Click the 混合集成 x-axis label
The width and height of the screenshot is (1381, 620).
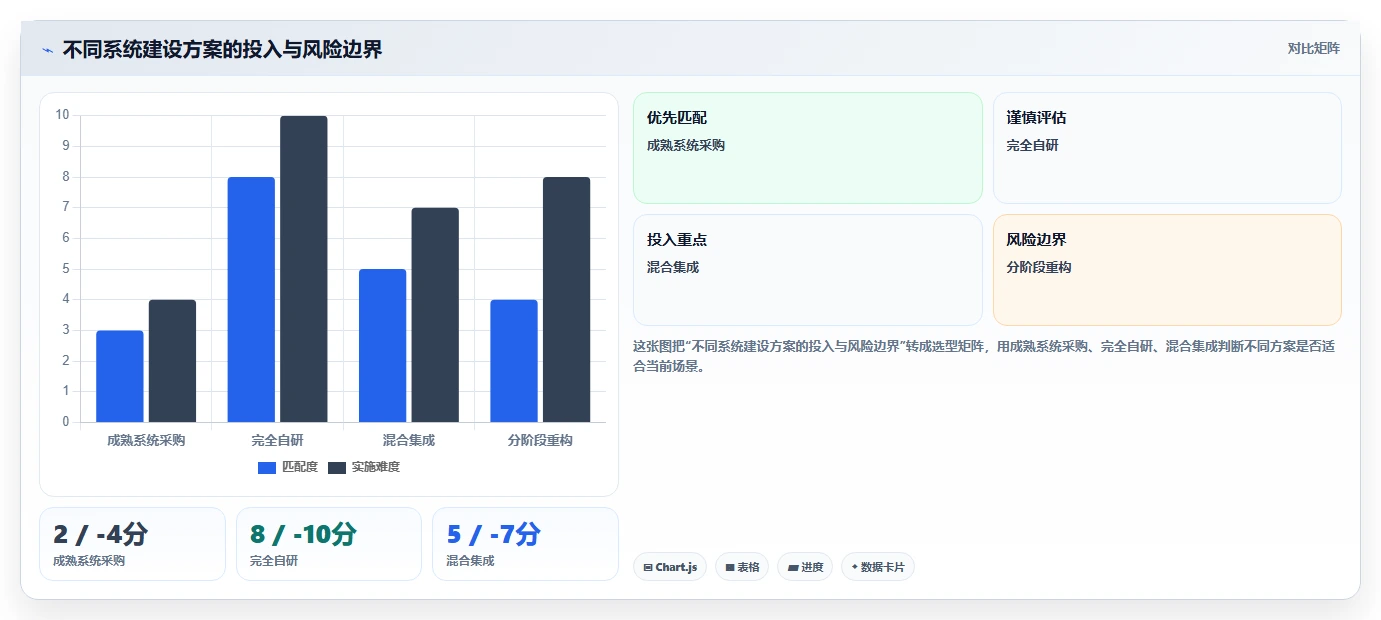tap(409, 440)
